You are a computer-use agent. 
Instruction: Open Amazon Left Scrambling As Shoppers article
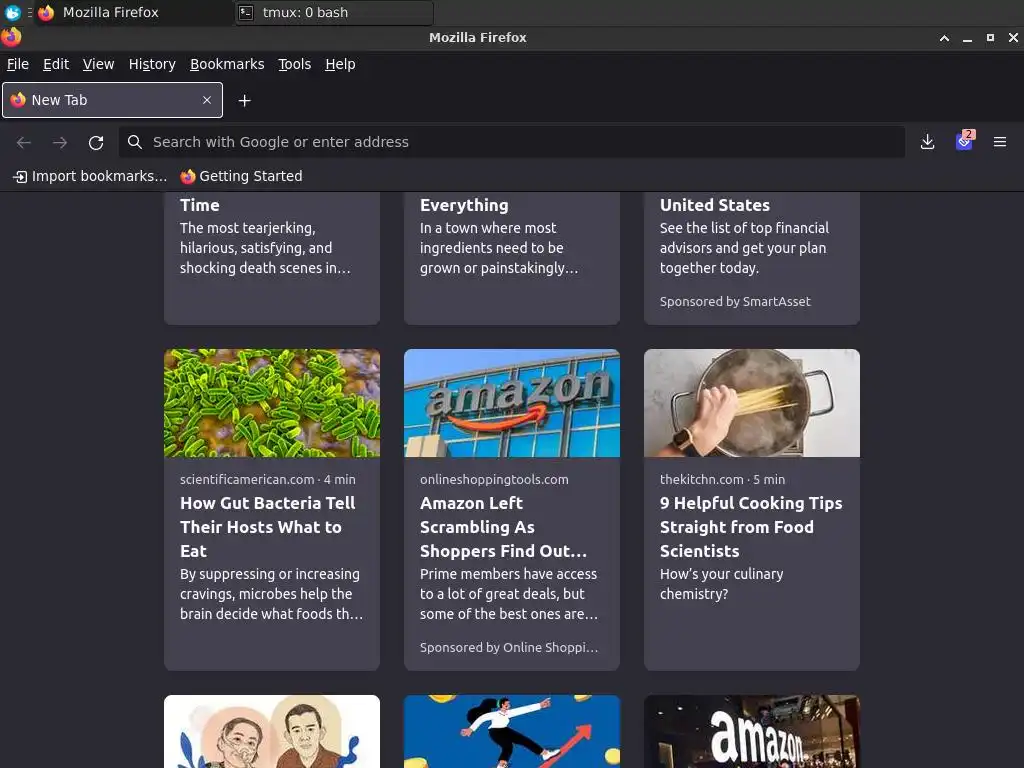click(503, 527)
